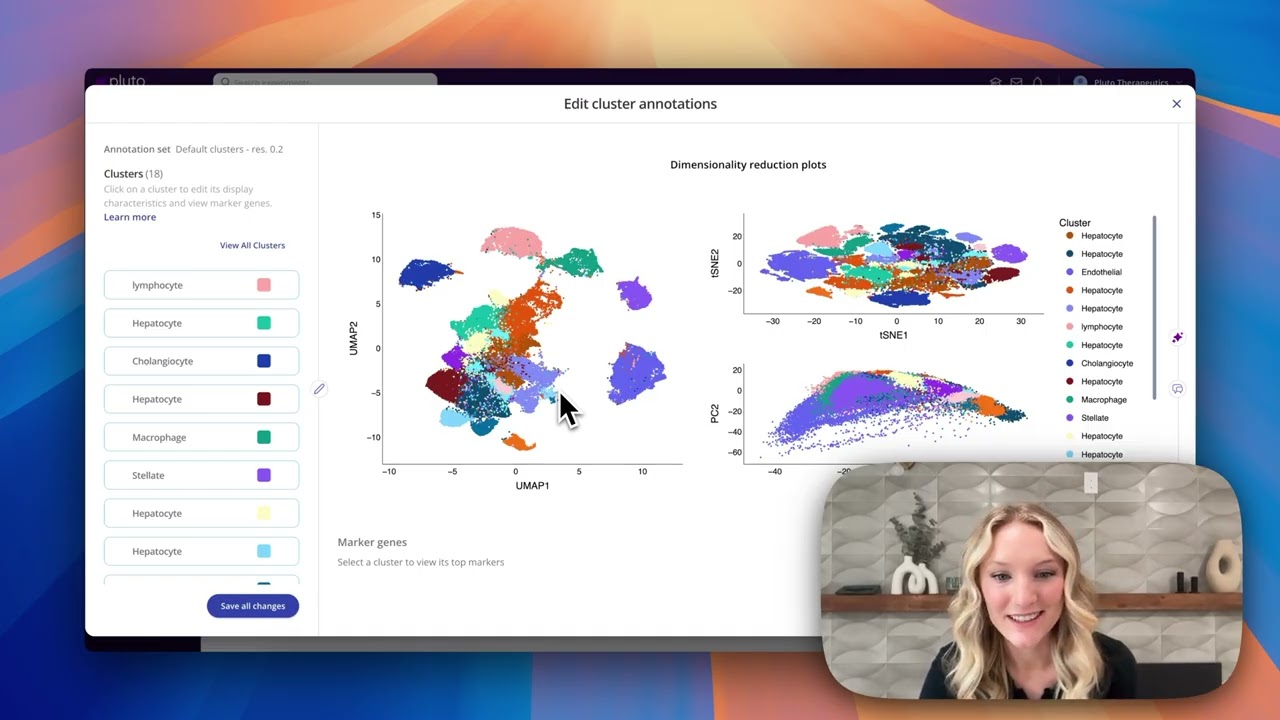
Task: Click the Annotation set Default clusters label
Action: [x=193, y=149]
